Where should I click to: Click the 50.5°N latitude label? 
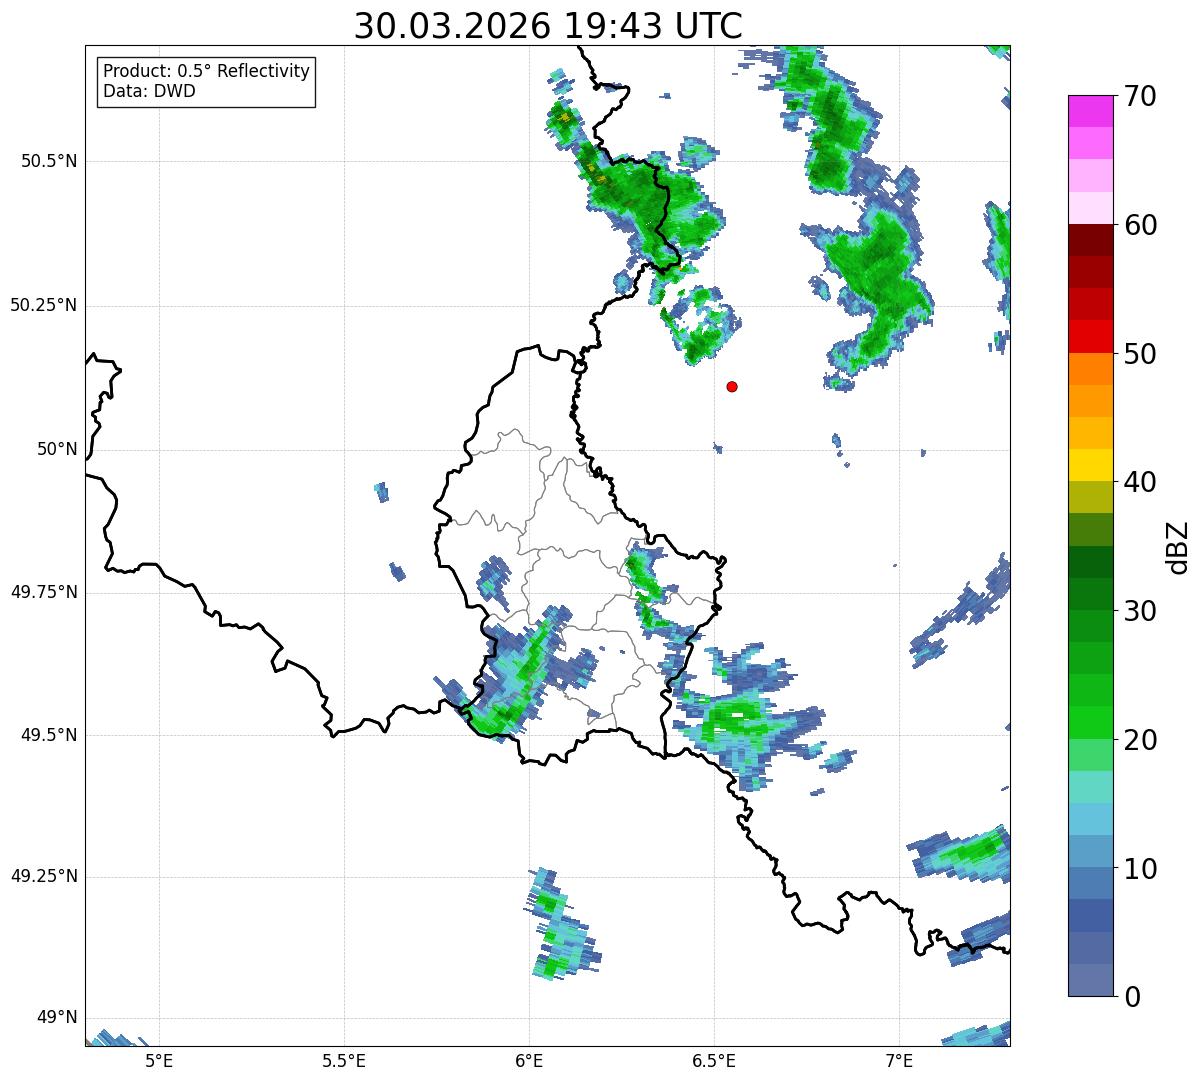(49, 161)
